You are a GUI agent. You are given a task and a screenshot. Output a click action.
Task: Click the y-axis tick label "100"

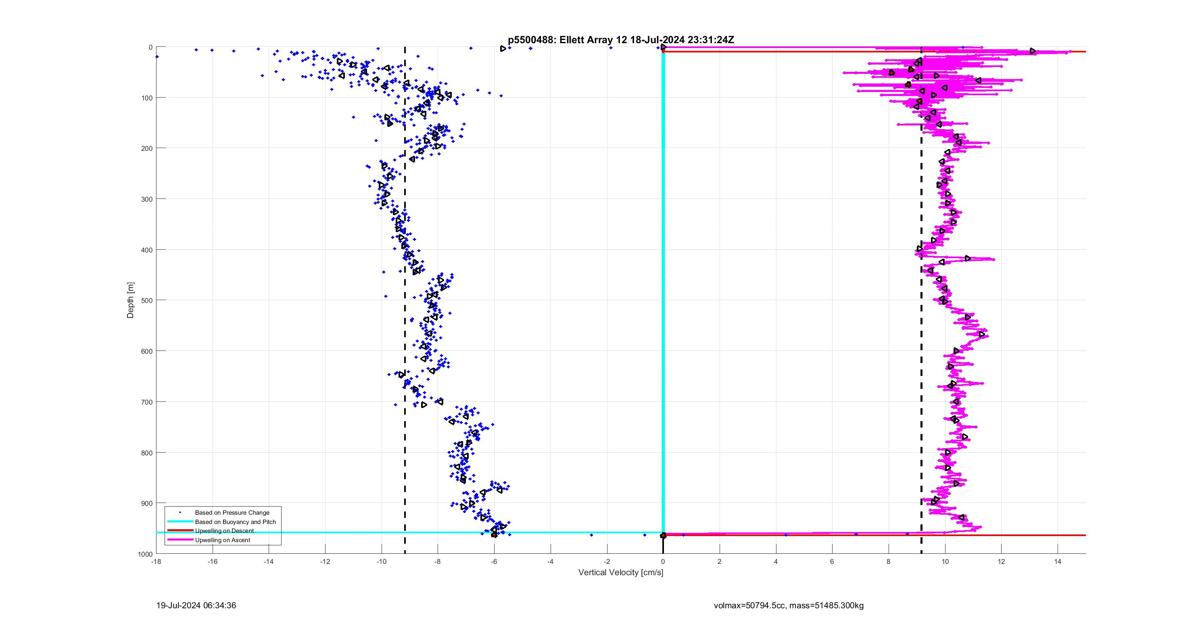click(x=146, y=98)
